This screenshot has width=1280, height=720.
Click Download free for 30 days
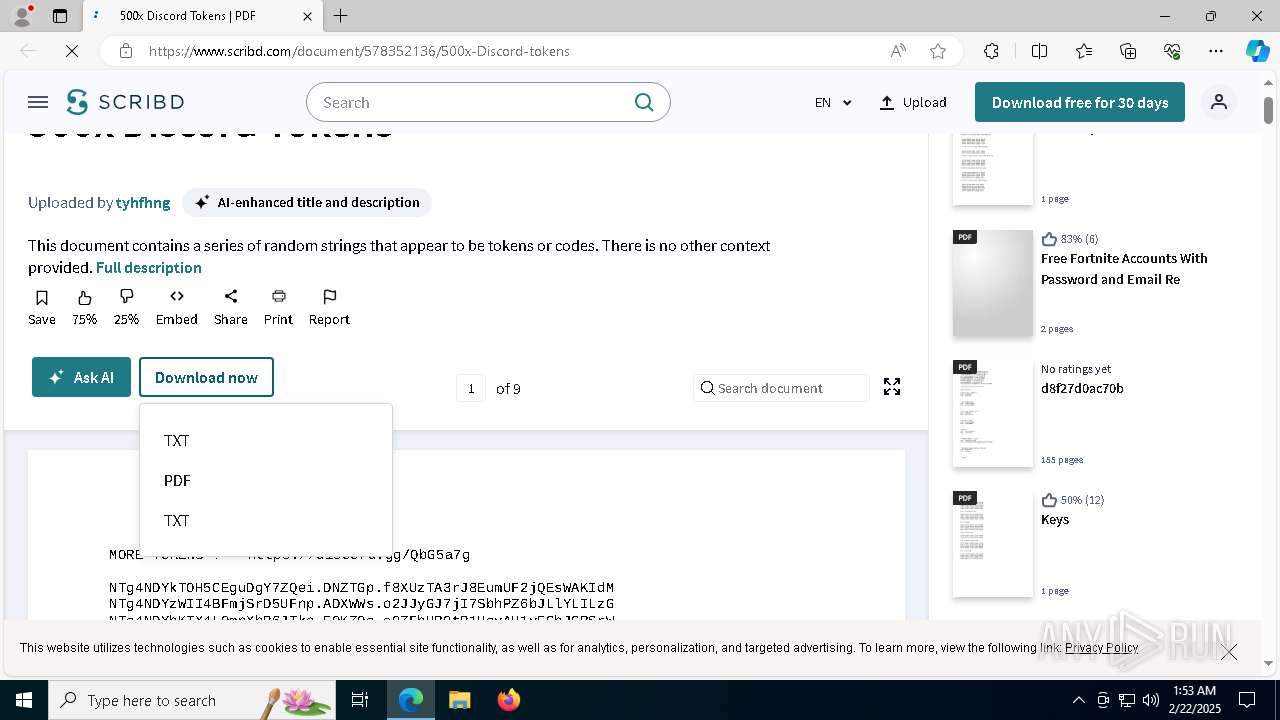click(1080, 102)
